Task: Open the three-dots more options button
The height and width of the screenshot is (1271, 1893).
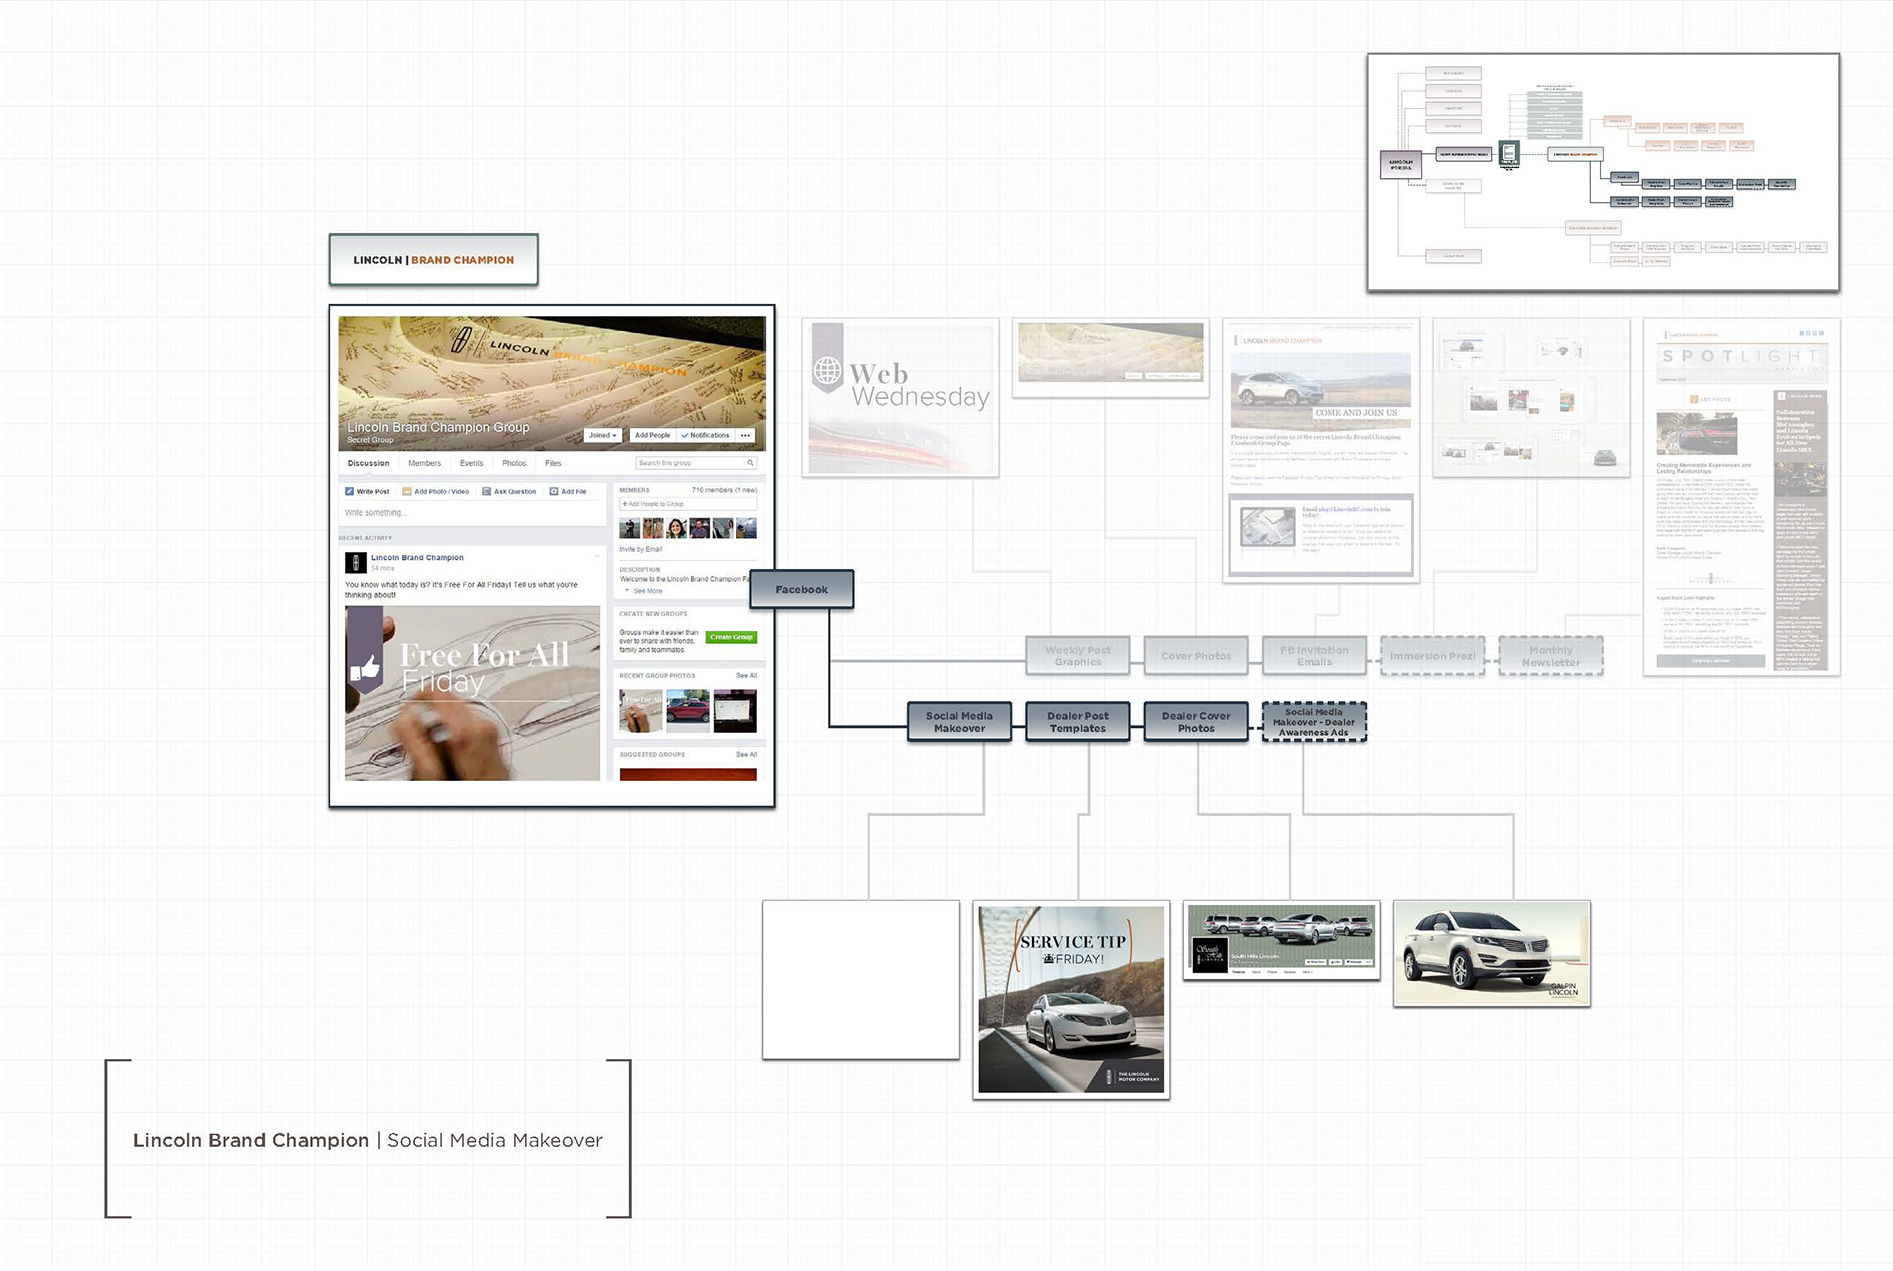Action: (745, 435)
